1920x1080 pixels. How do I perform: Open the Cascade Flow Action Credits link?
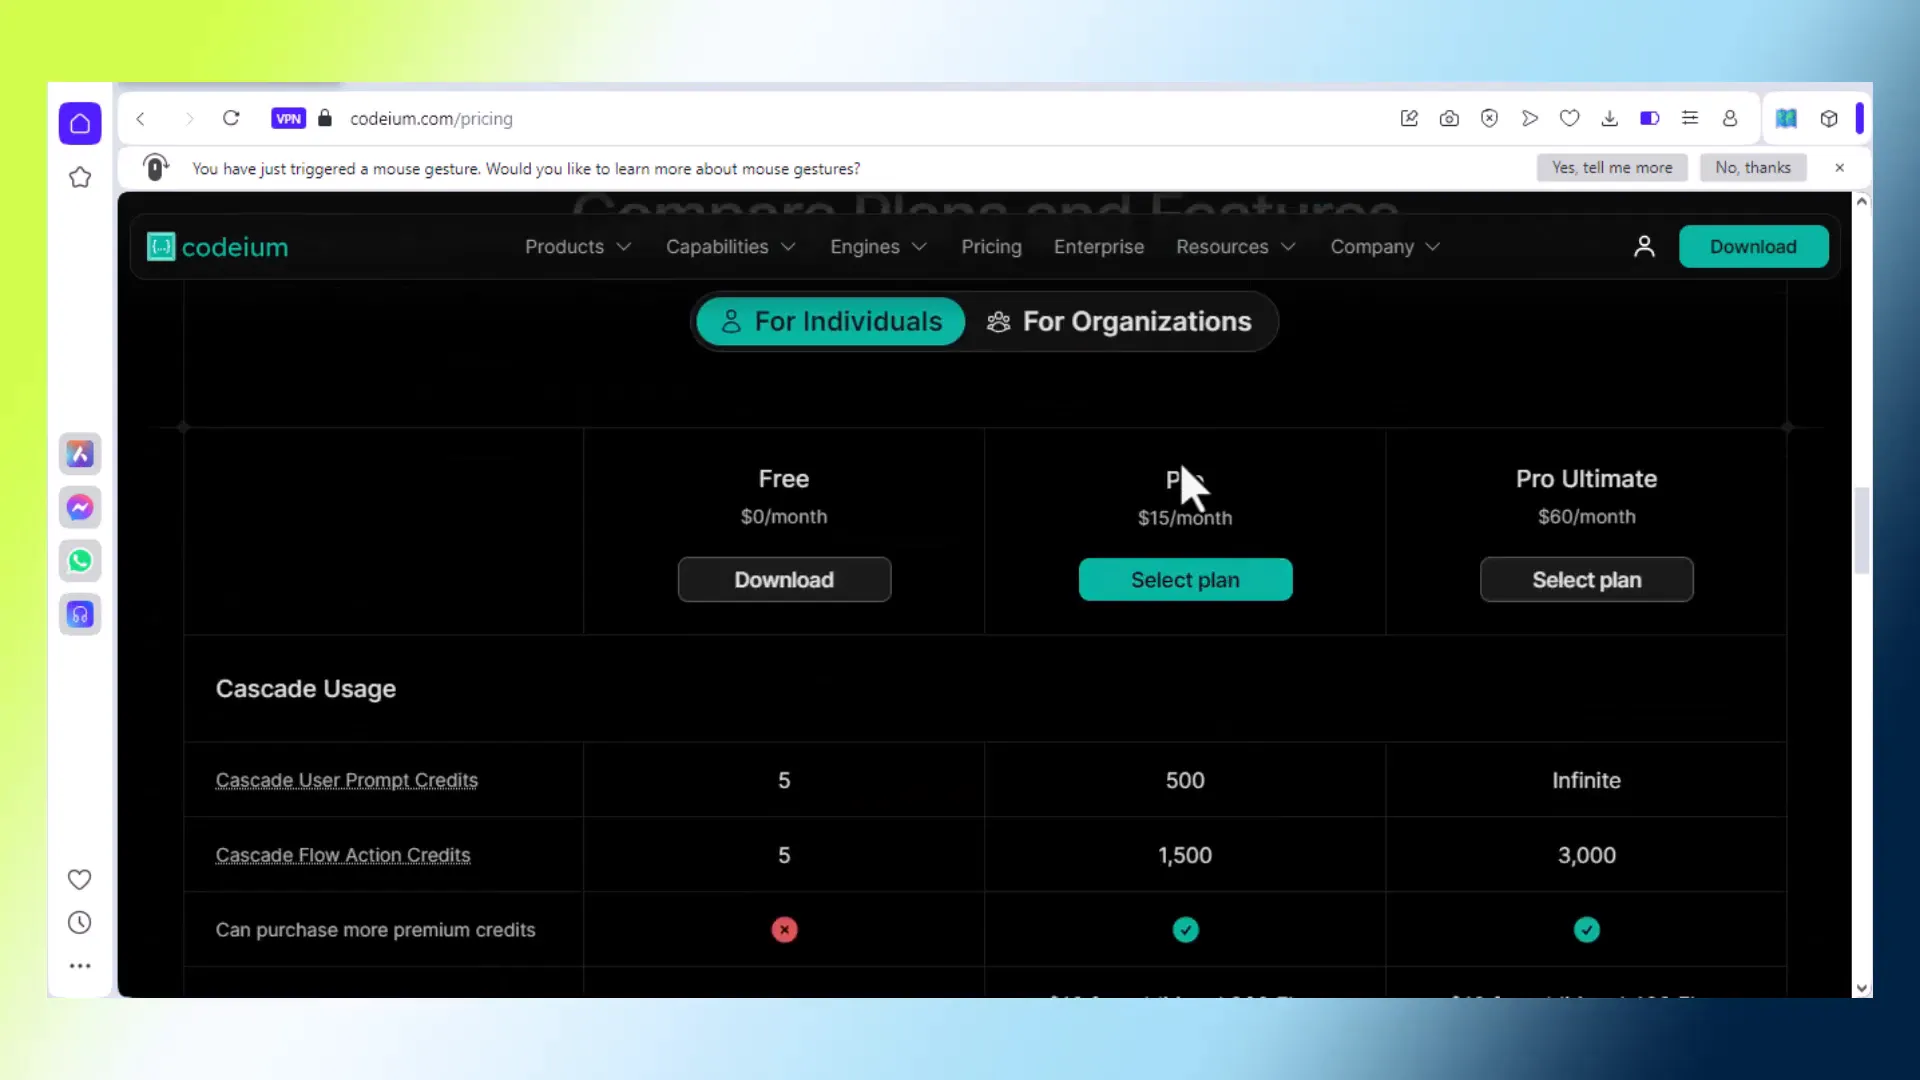click(x=343, y=855)
